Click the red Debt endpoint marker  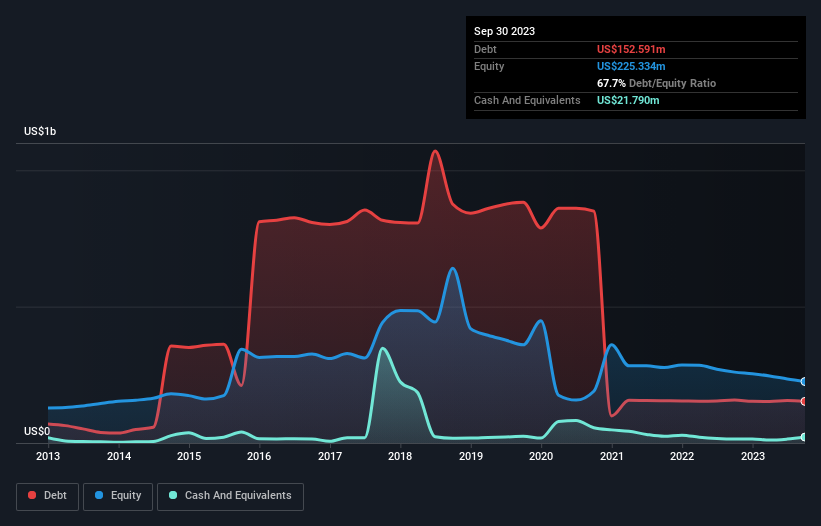click(x=804, y=401)
